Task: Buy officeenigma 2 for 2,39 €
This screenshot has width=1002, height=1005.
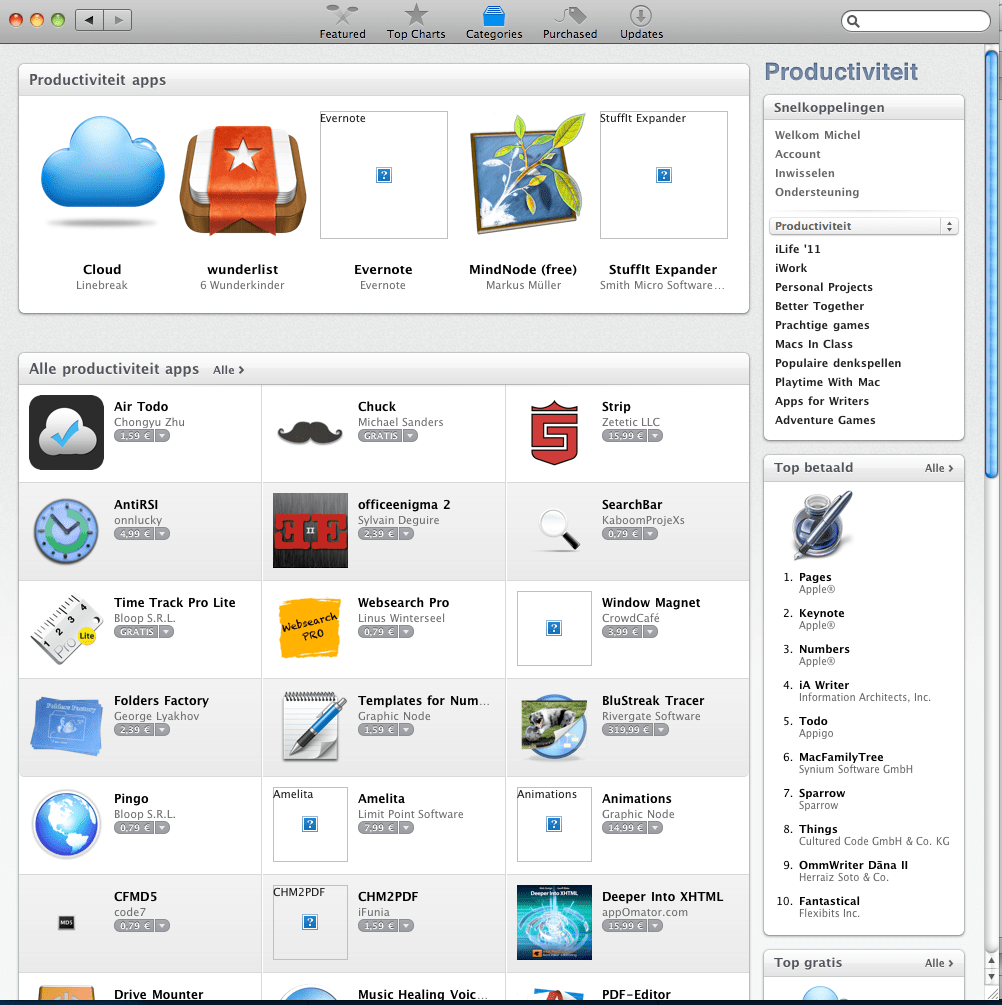Action: click(378, 534)
